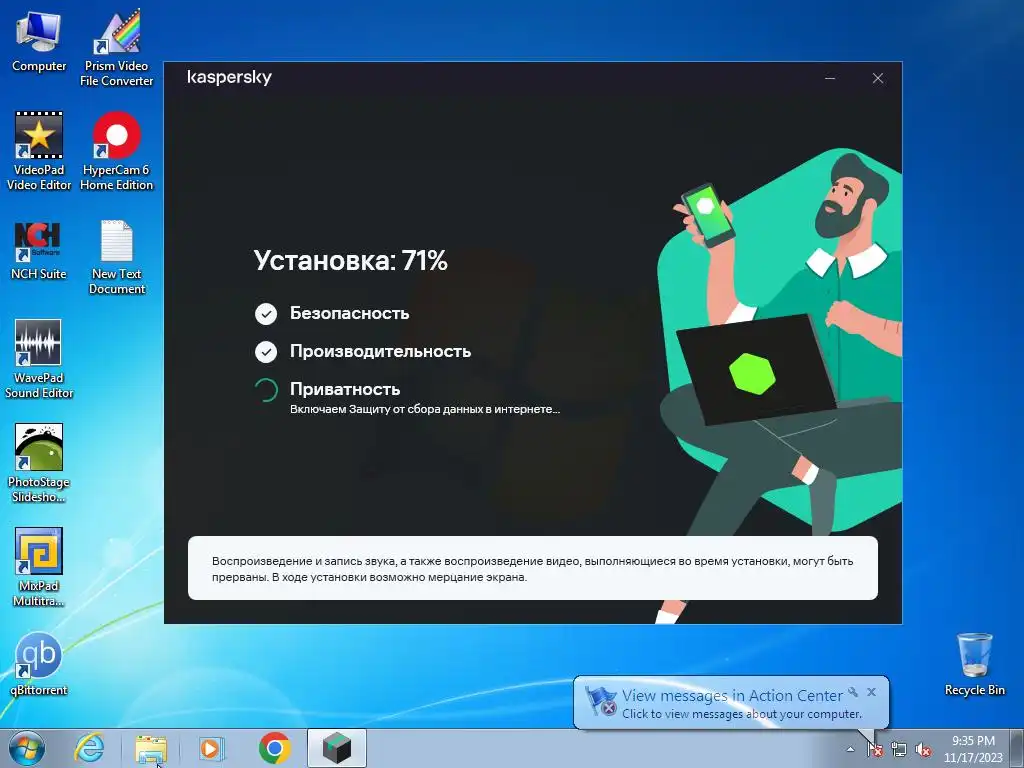Close the Action Center notification balloon
The width and height of the screenshot is (1024, 768).
pyautogui.click(x=871, y=692)
